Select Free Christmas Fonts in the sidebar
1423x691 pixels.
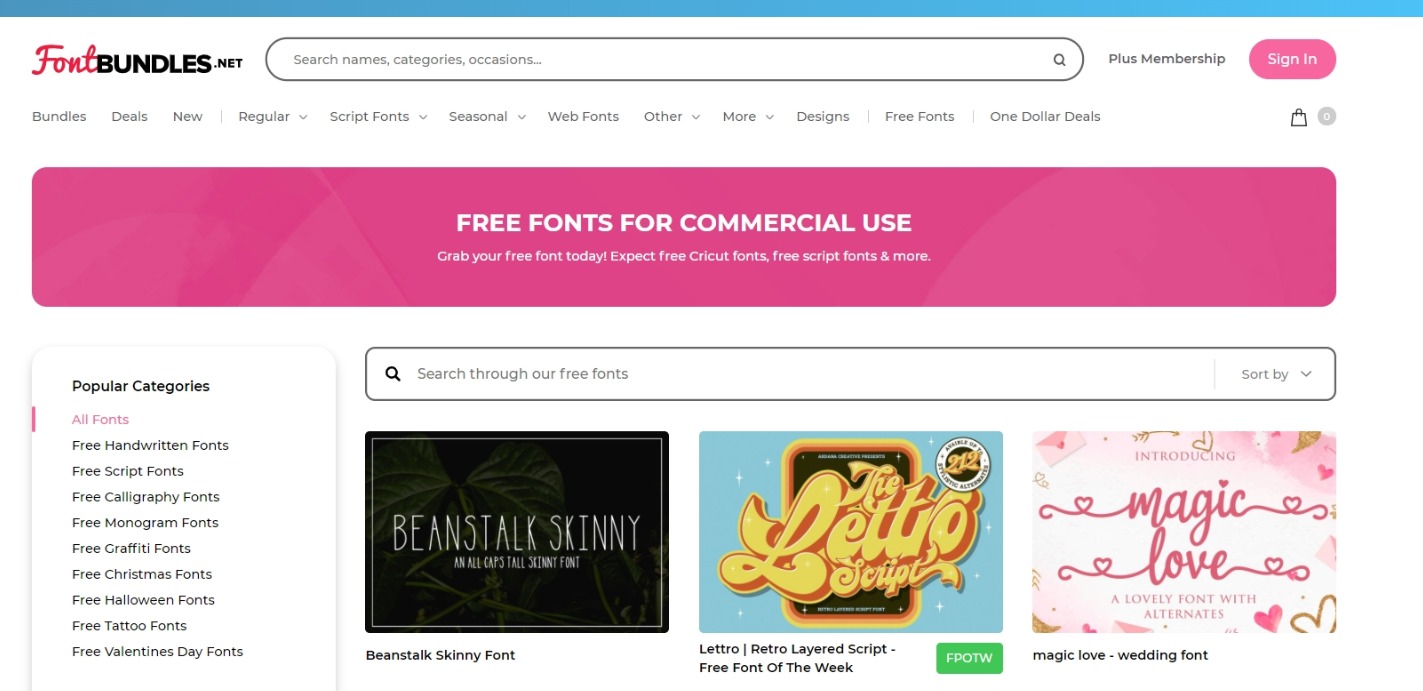coord(141,574)
